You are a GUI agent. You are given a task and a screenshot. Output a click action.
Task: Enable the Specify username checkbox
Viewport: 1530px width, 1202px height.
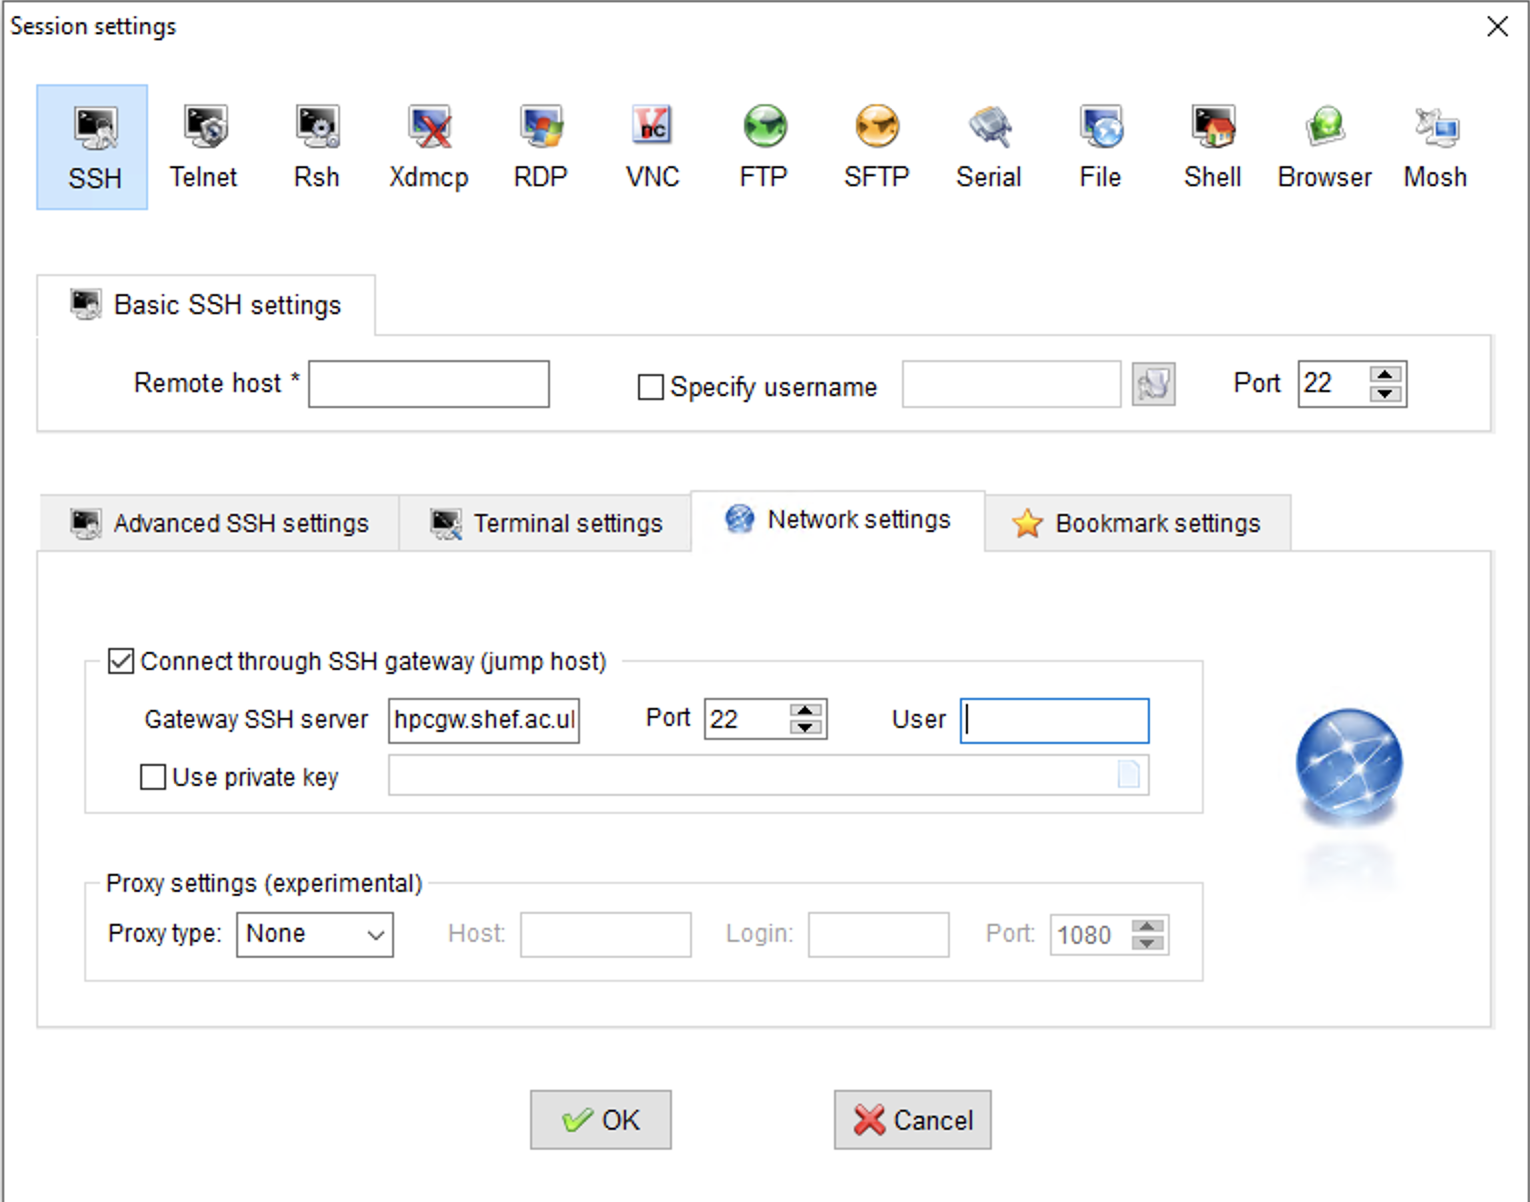650,386
